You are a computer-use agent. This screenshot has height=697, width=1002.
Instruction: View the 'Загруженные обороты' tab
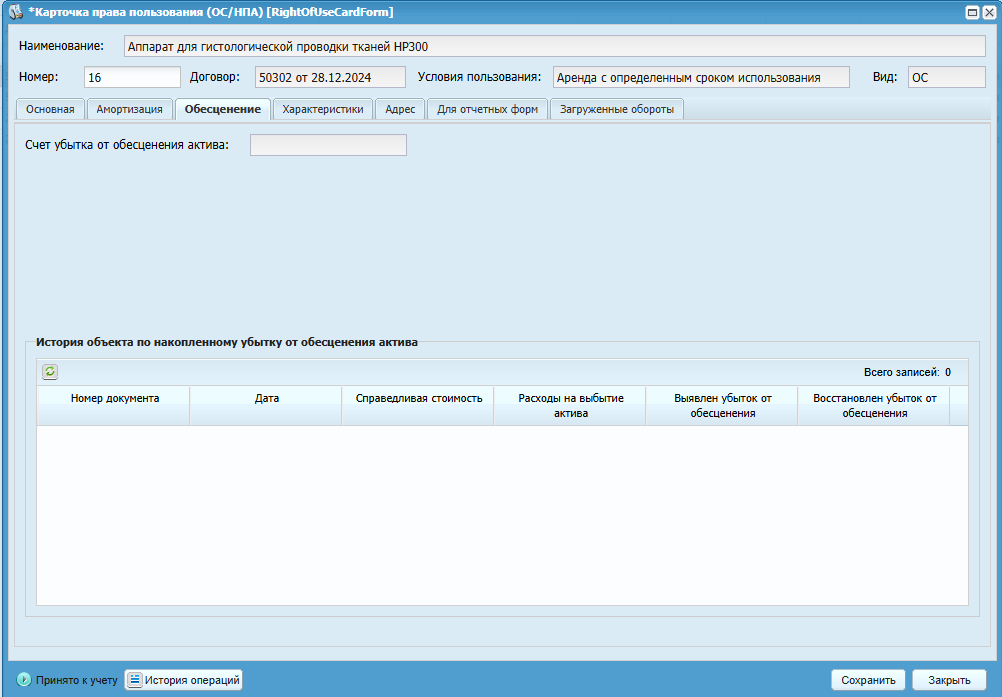(x=616, y=109)
